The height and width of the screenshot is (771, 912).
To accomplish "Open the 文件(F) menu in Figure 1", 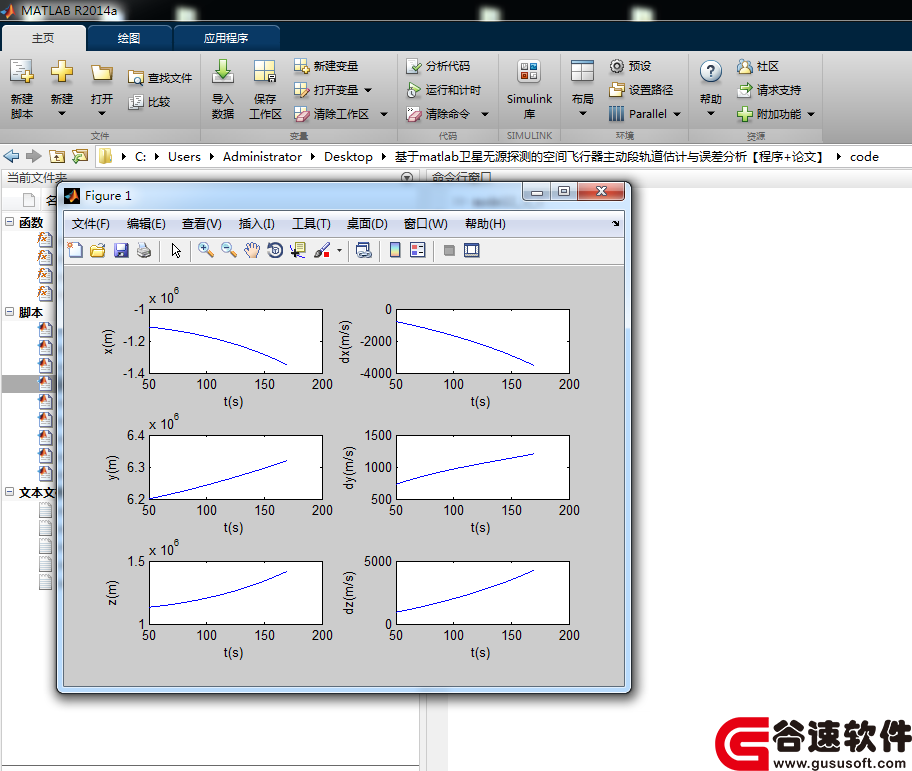I will point(90,224).
